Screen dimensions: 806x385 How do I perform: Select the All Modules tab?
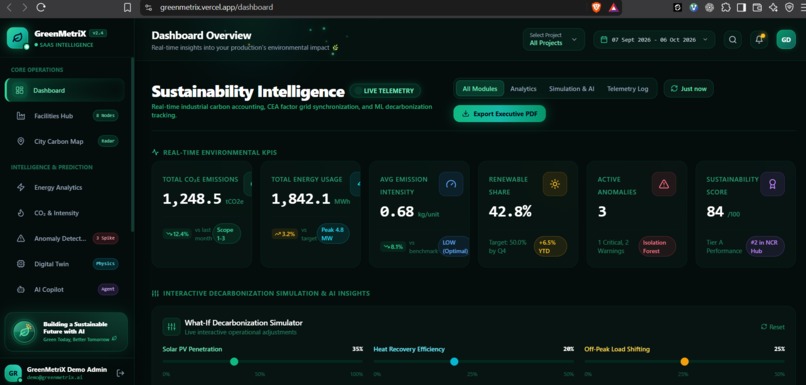(480, 88)
